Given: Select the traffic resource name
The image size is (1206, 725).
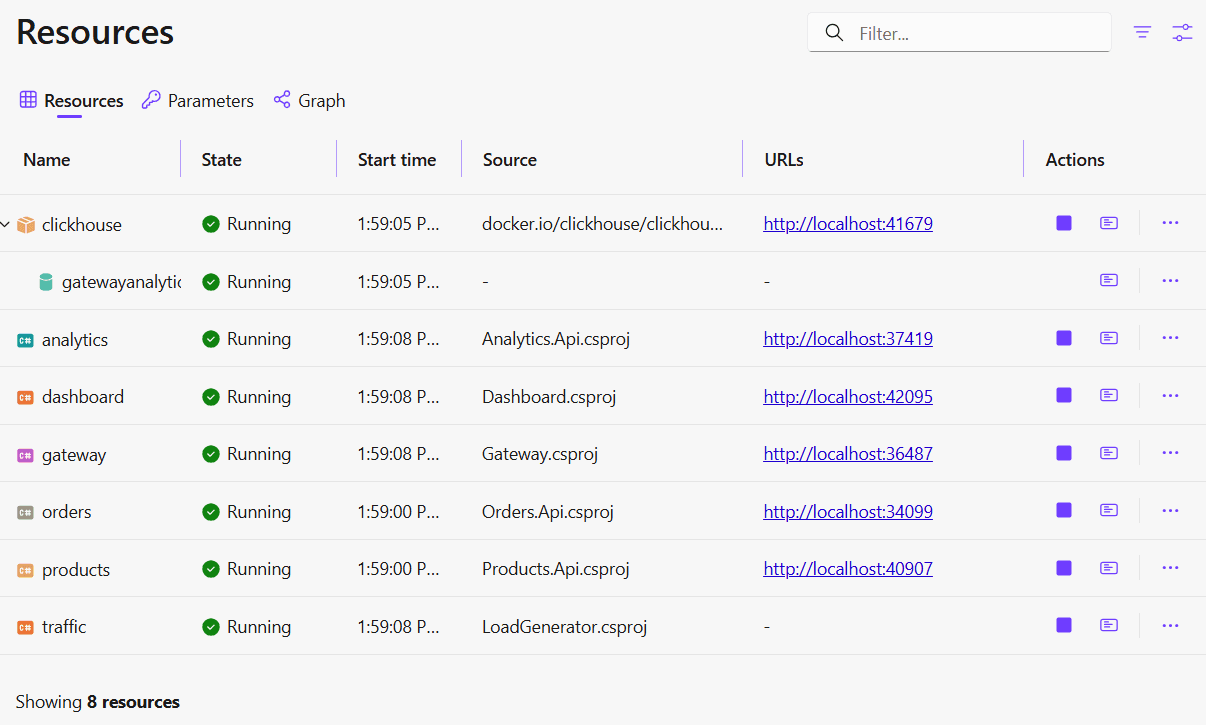Looking at the screenshot, I should [x=64, y=627].
